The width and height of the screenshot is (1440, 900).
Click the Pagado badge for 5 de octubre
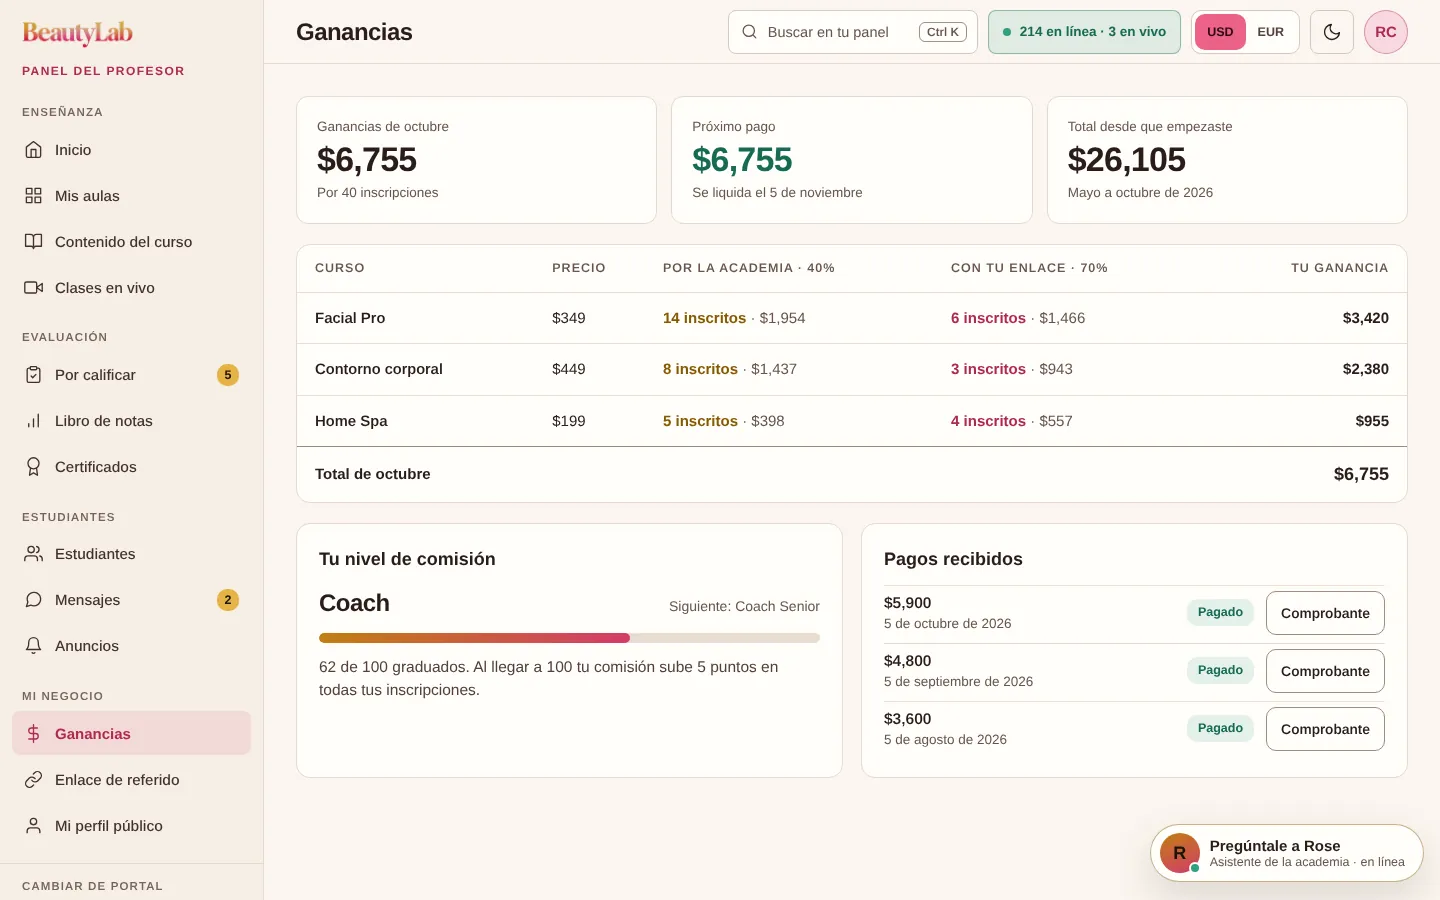tap(1220, 612)
